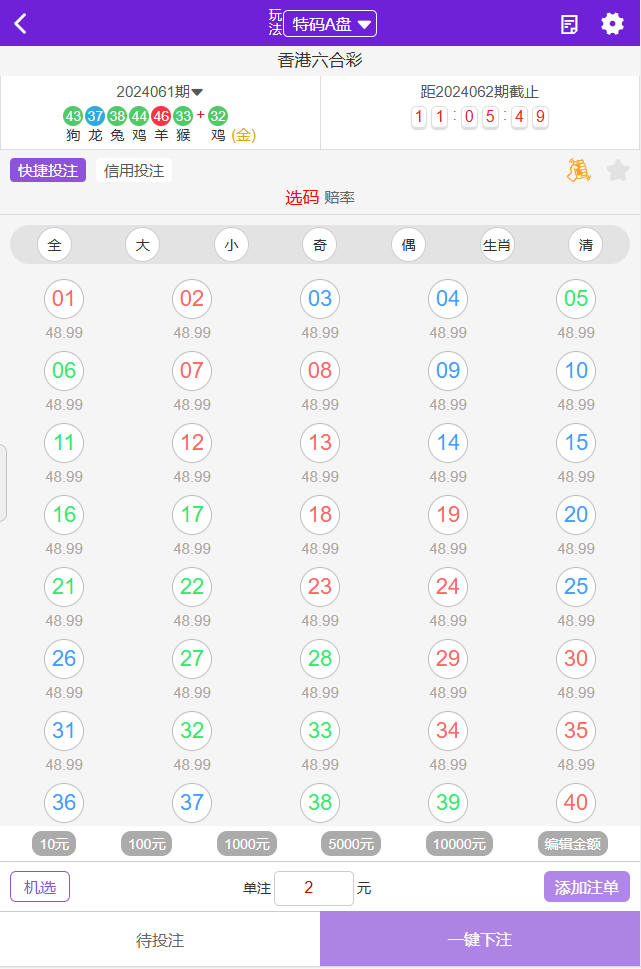641x969 pixels.
Task: Open the 待投注 pending bets tab
Action: point(160,939)
